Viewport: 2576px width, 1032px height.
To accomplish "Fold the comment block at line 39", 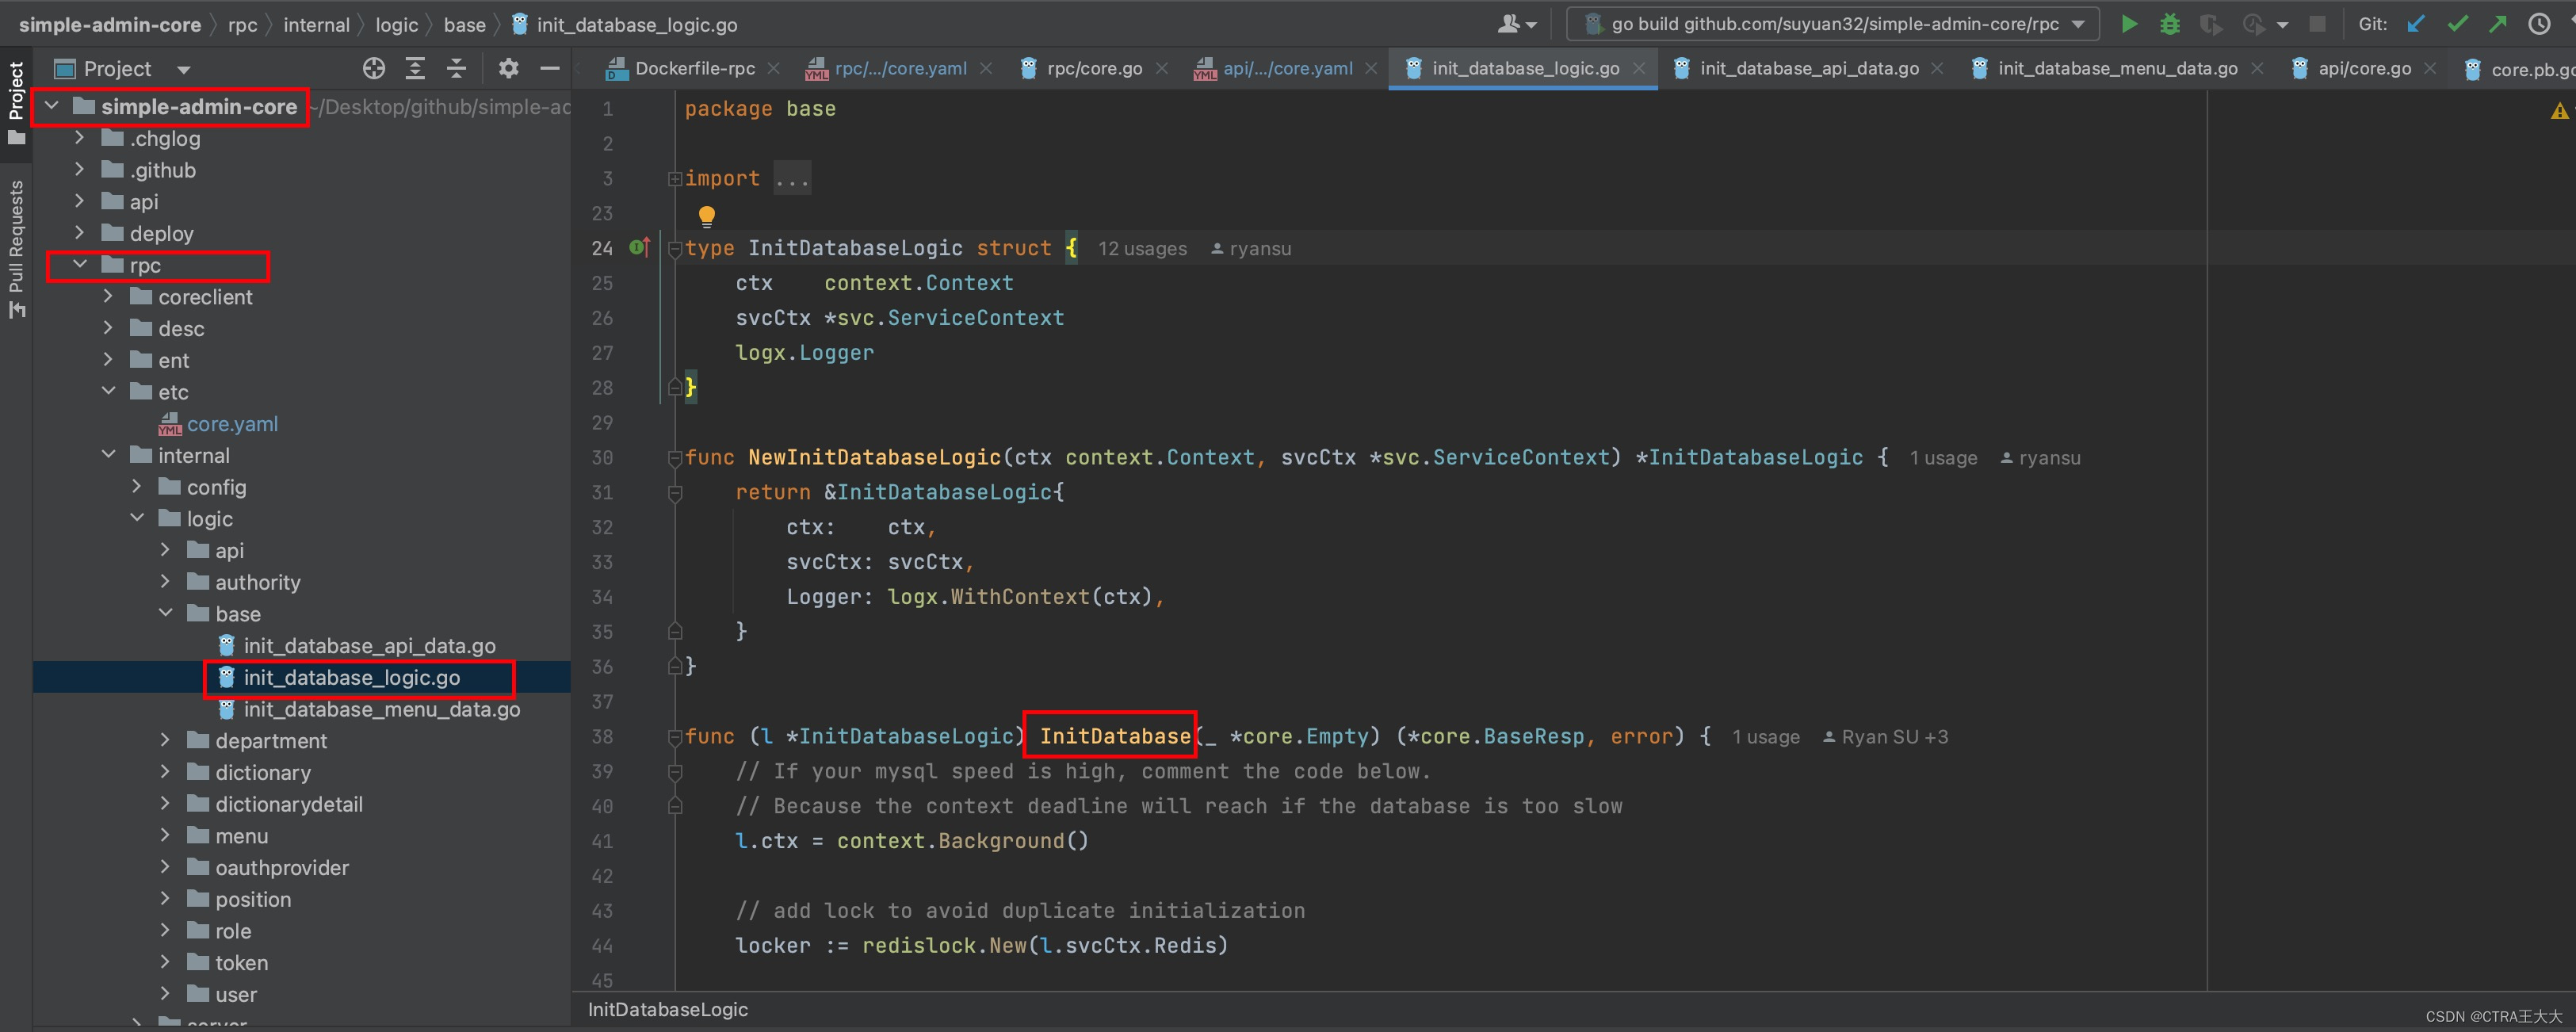I will (675, 772).
